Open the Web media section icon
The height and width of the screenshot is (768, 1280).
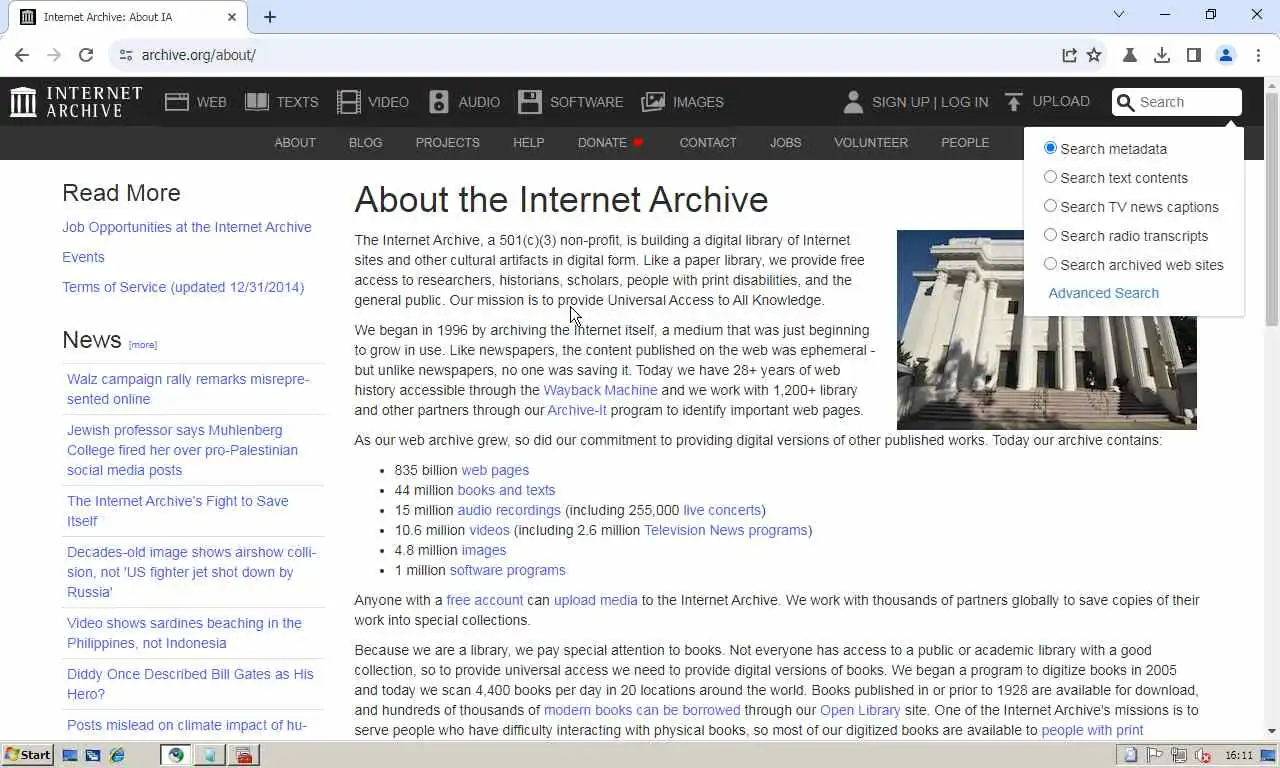tap(177, 102)
